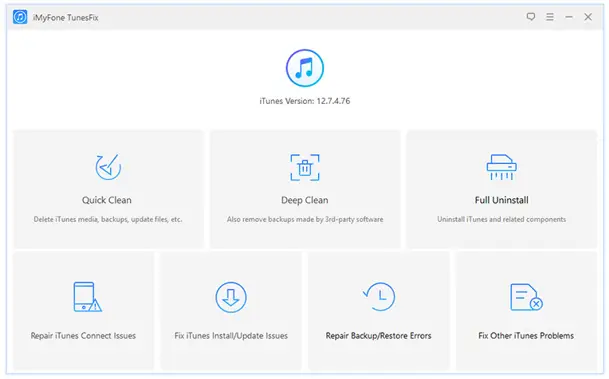Screen dimensions: 609x379
Task: Click the iMyFone TunesFix app logo icon
Action: click(x=20, y=17)
